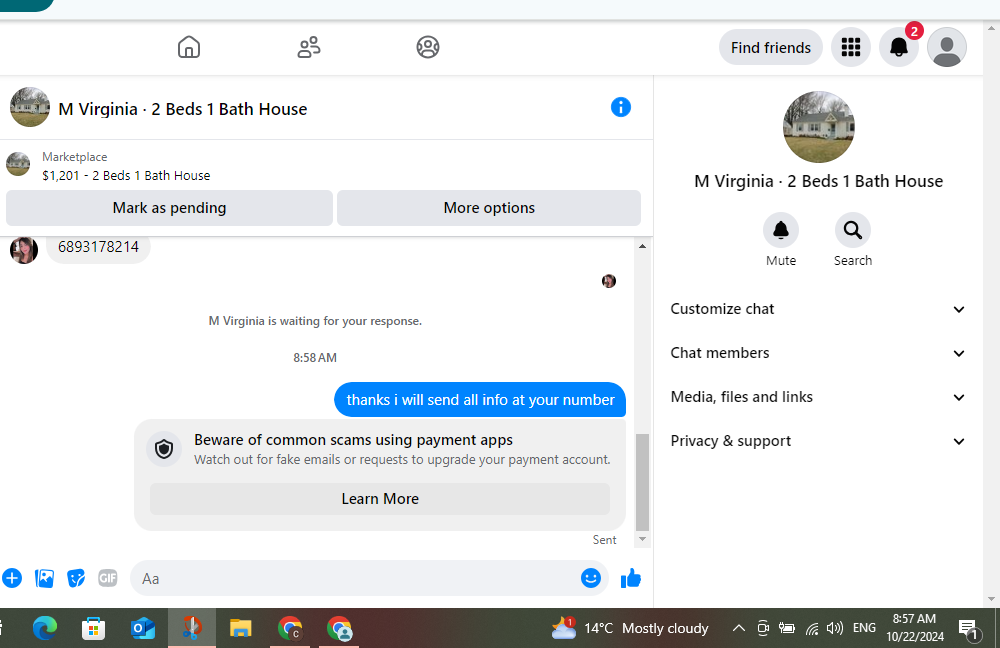Open emoji picker smiley icon
Screen dimensions: 1000x648
click(x=591, y=578)
